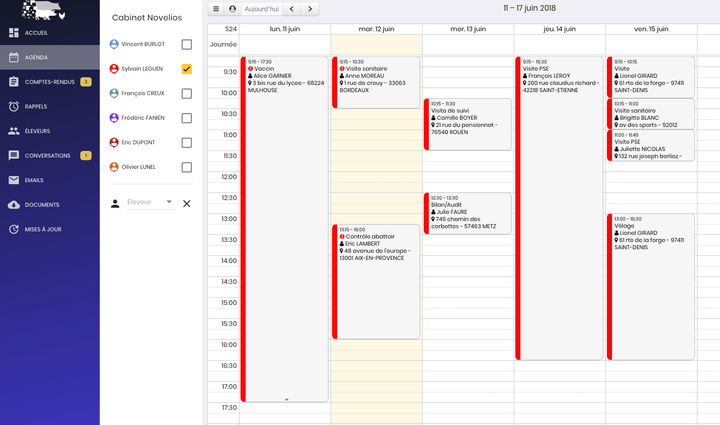This screenshot has width=720, height=425.
Task: Open Comptes-rendus clipboard icon
Action: click(x=14, y=82)
